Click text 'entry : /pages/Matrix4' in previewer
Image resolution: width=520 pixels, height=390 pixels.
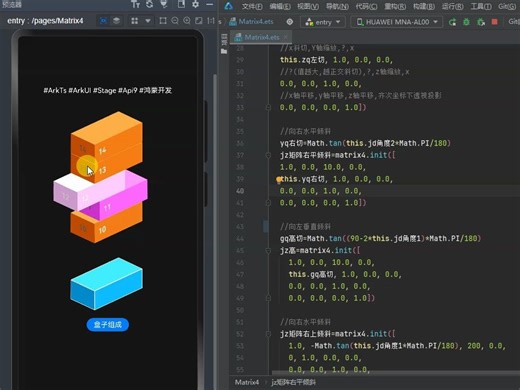click(x=45, y=21)
